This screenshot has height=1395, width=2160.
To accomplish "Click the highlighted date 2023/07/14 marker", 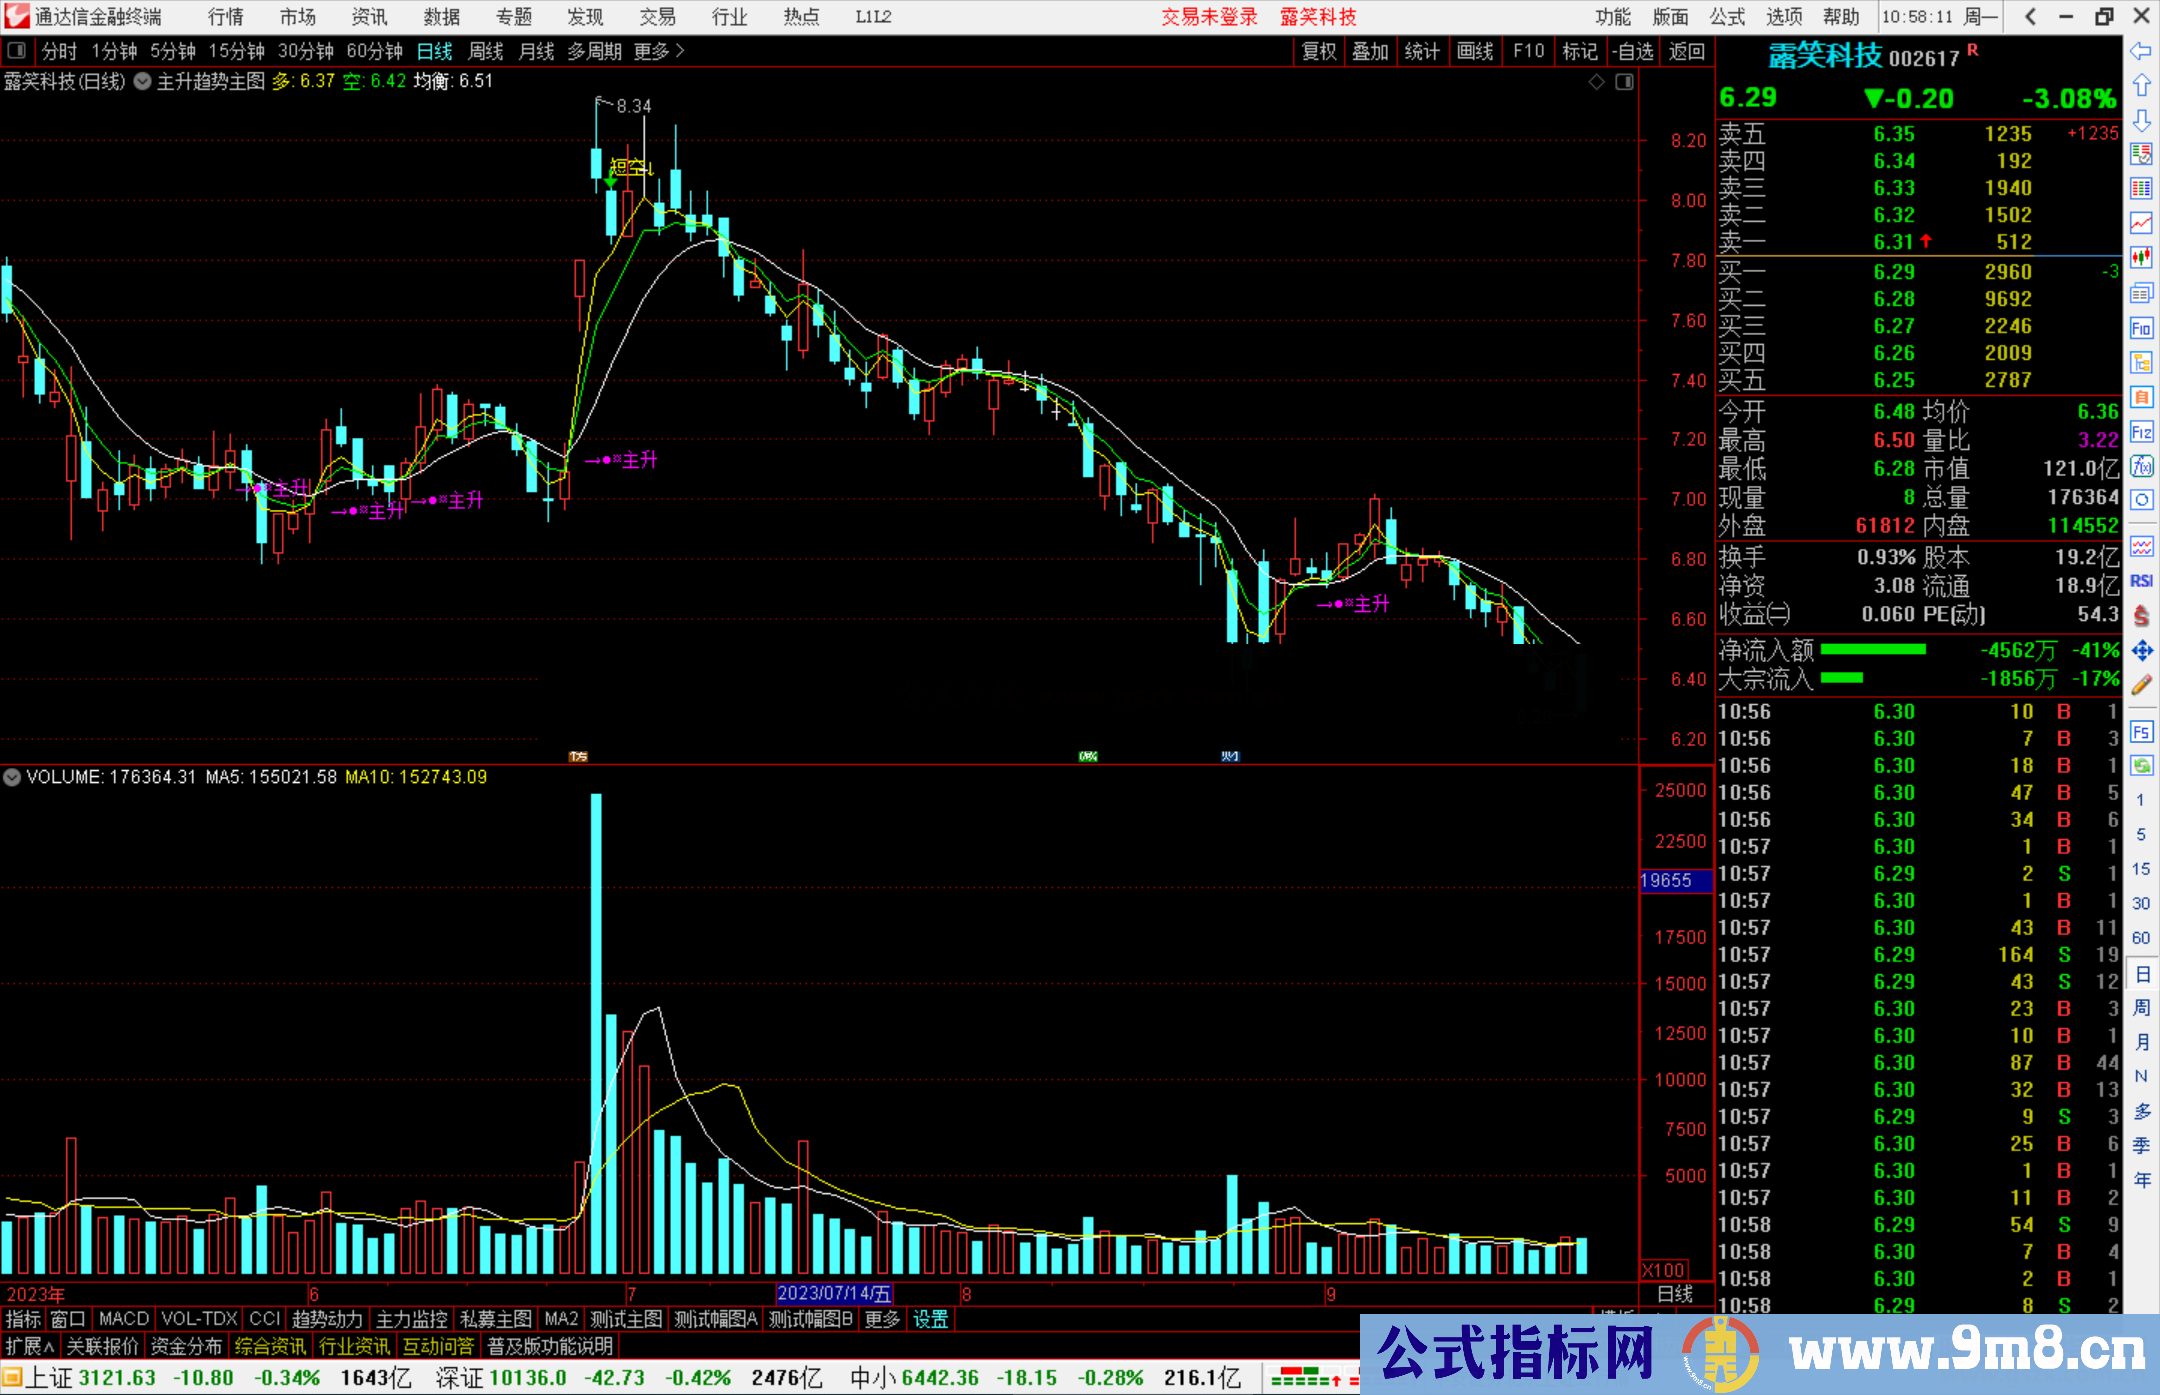I will point(833,1294).
